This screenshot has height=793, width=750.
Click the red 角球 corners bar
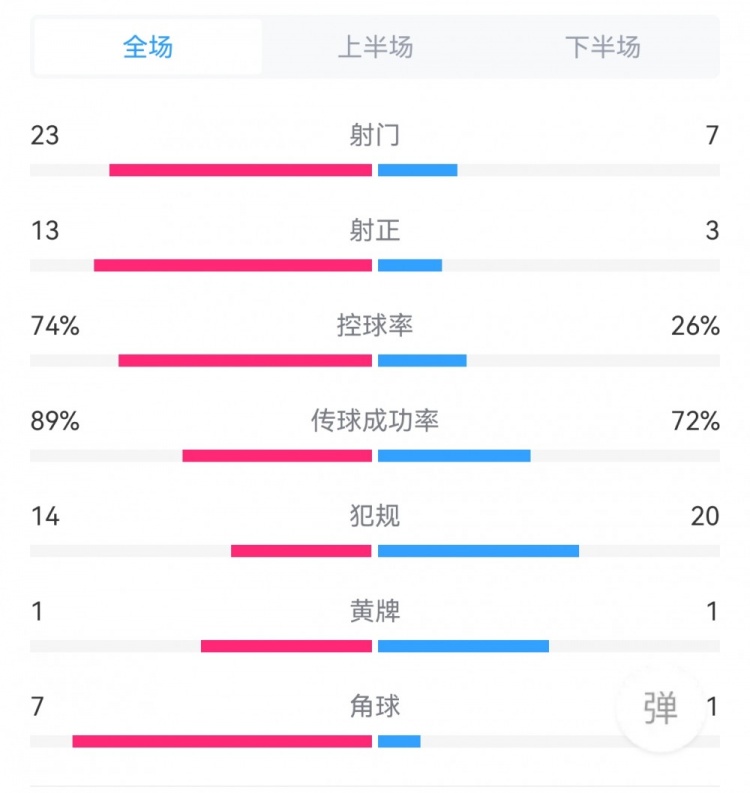coord(222,741)
